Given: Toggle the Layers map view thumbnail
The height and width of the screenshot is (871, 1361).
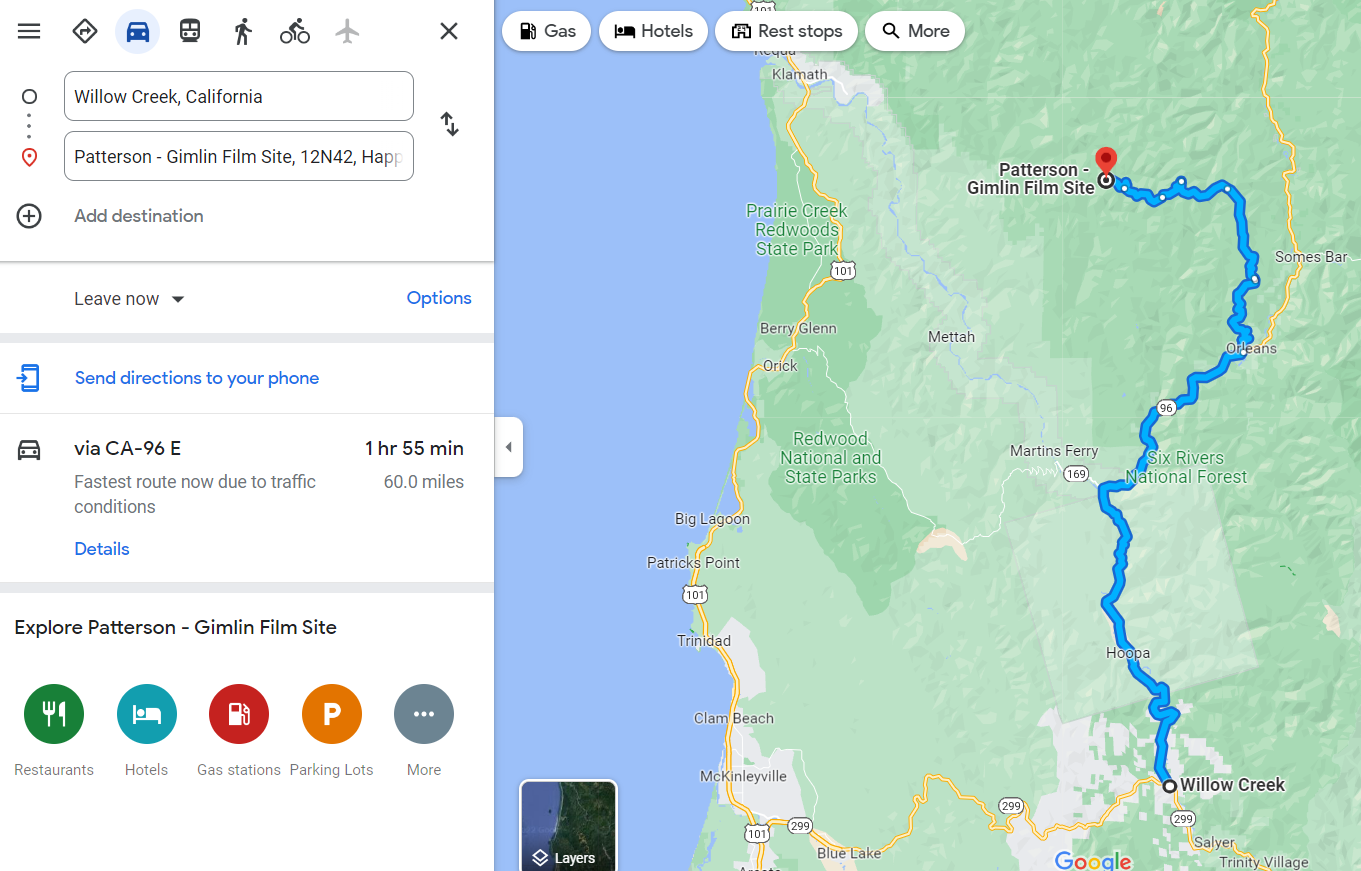Looking at the screenshot, I should (x=568, y=826).
